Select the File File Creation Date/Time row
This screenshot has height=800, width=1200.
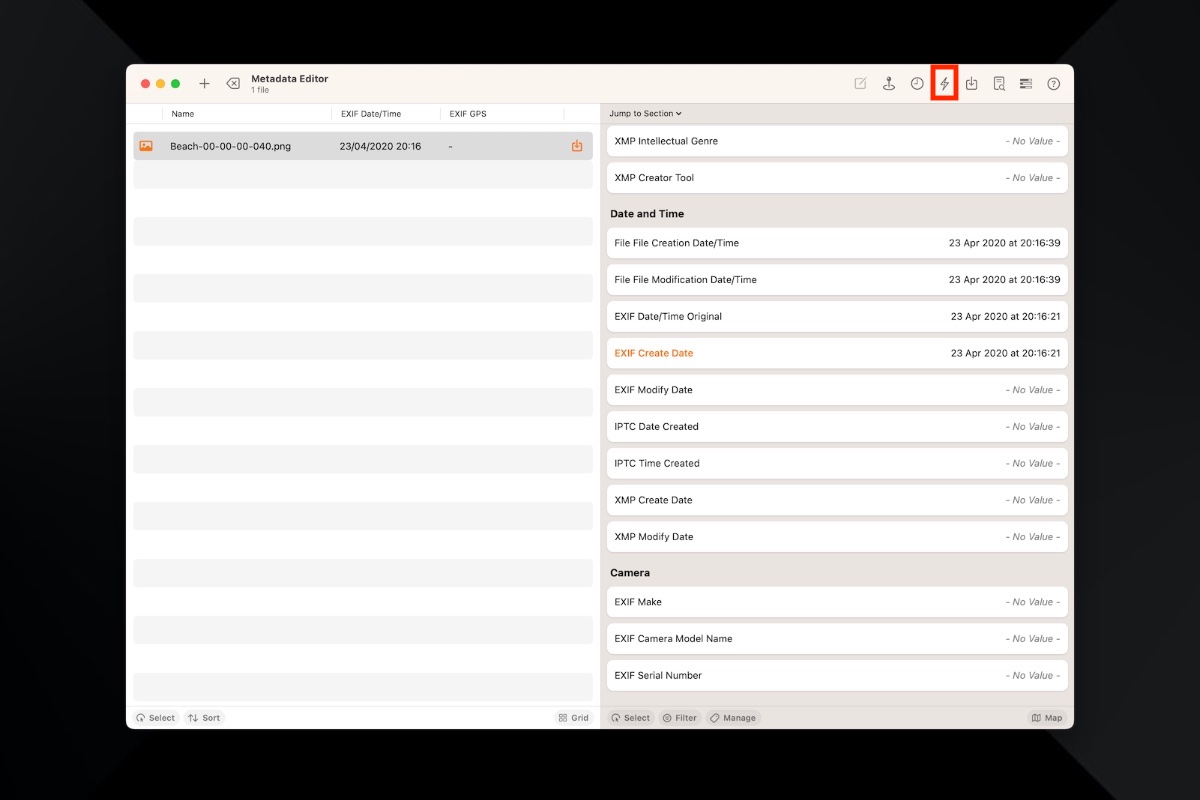837,243
